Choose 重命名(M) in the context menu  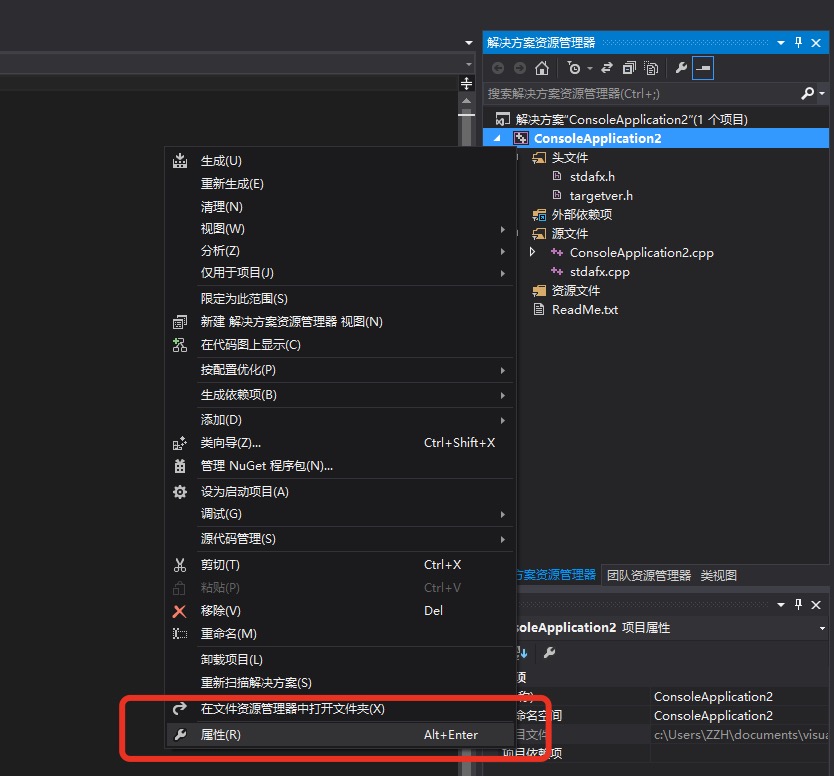[339, 633]
